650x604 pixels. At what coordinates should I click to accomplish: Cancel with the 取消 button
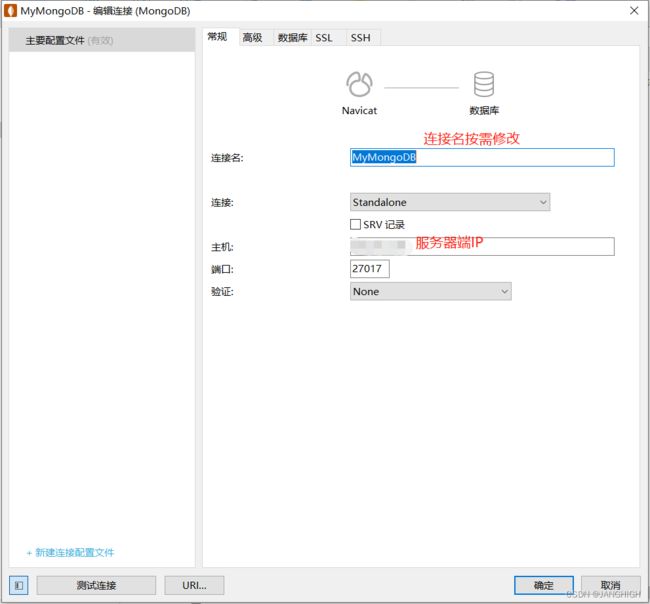tap(610, 585)
